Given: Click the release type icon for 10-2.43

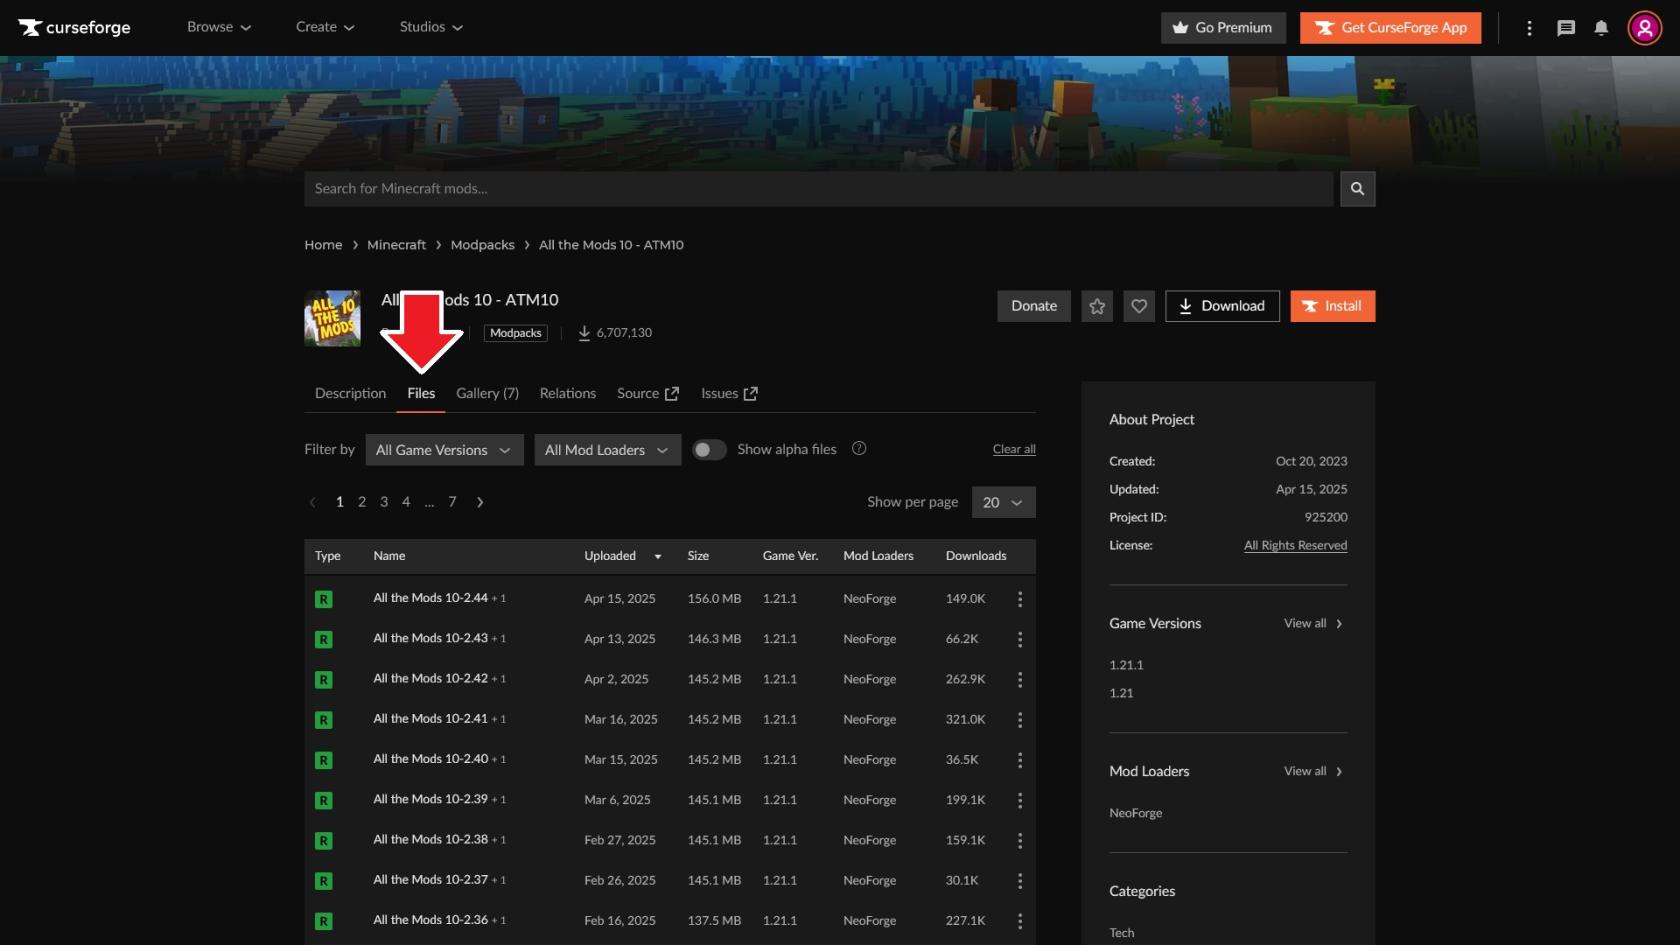Looking at the screenshot, I should coord(324,639).
